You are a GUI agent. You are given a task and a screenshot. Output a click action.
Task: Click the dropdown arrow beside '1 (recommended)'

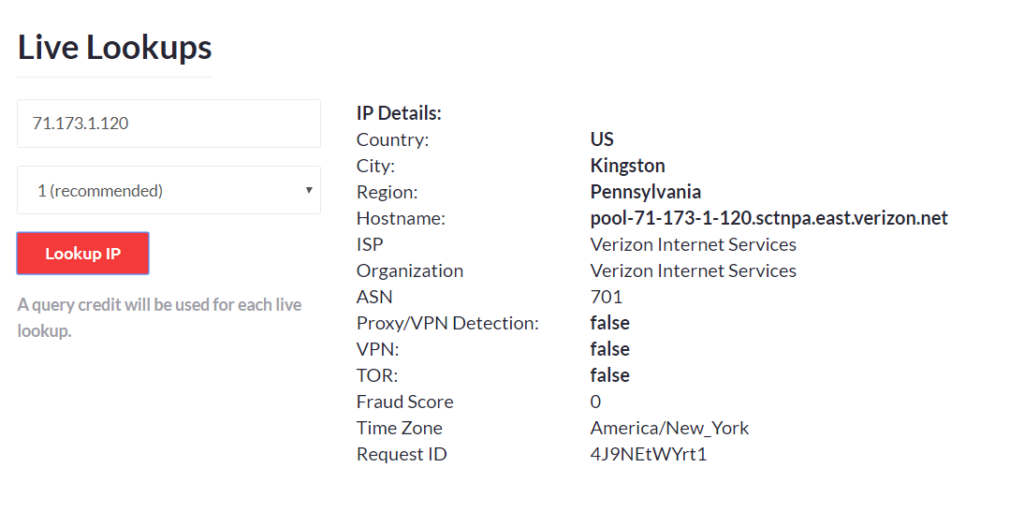tap(309, 190)
